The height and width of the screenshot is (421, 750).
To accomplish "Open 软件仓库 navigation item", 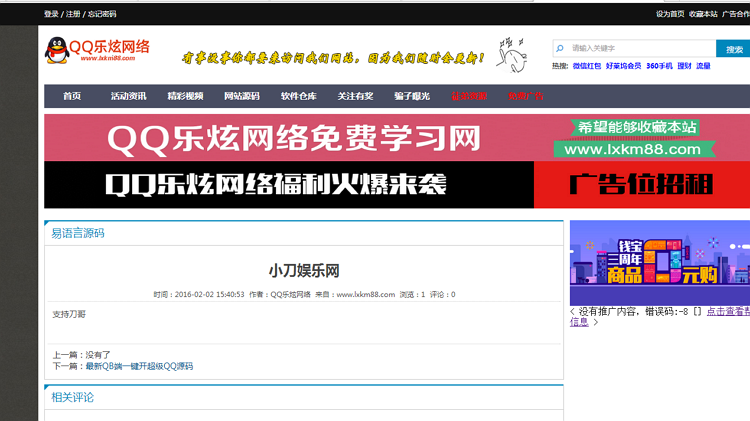I will pos(298,96).
